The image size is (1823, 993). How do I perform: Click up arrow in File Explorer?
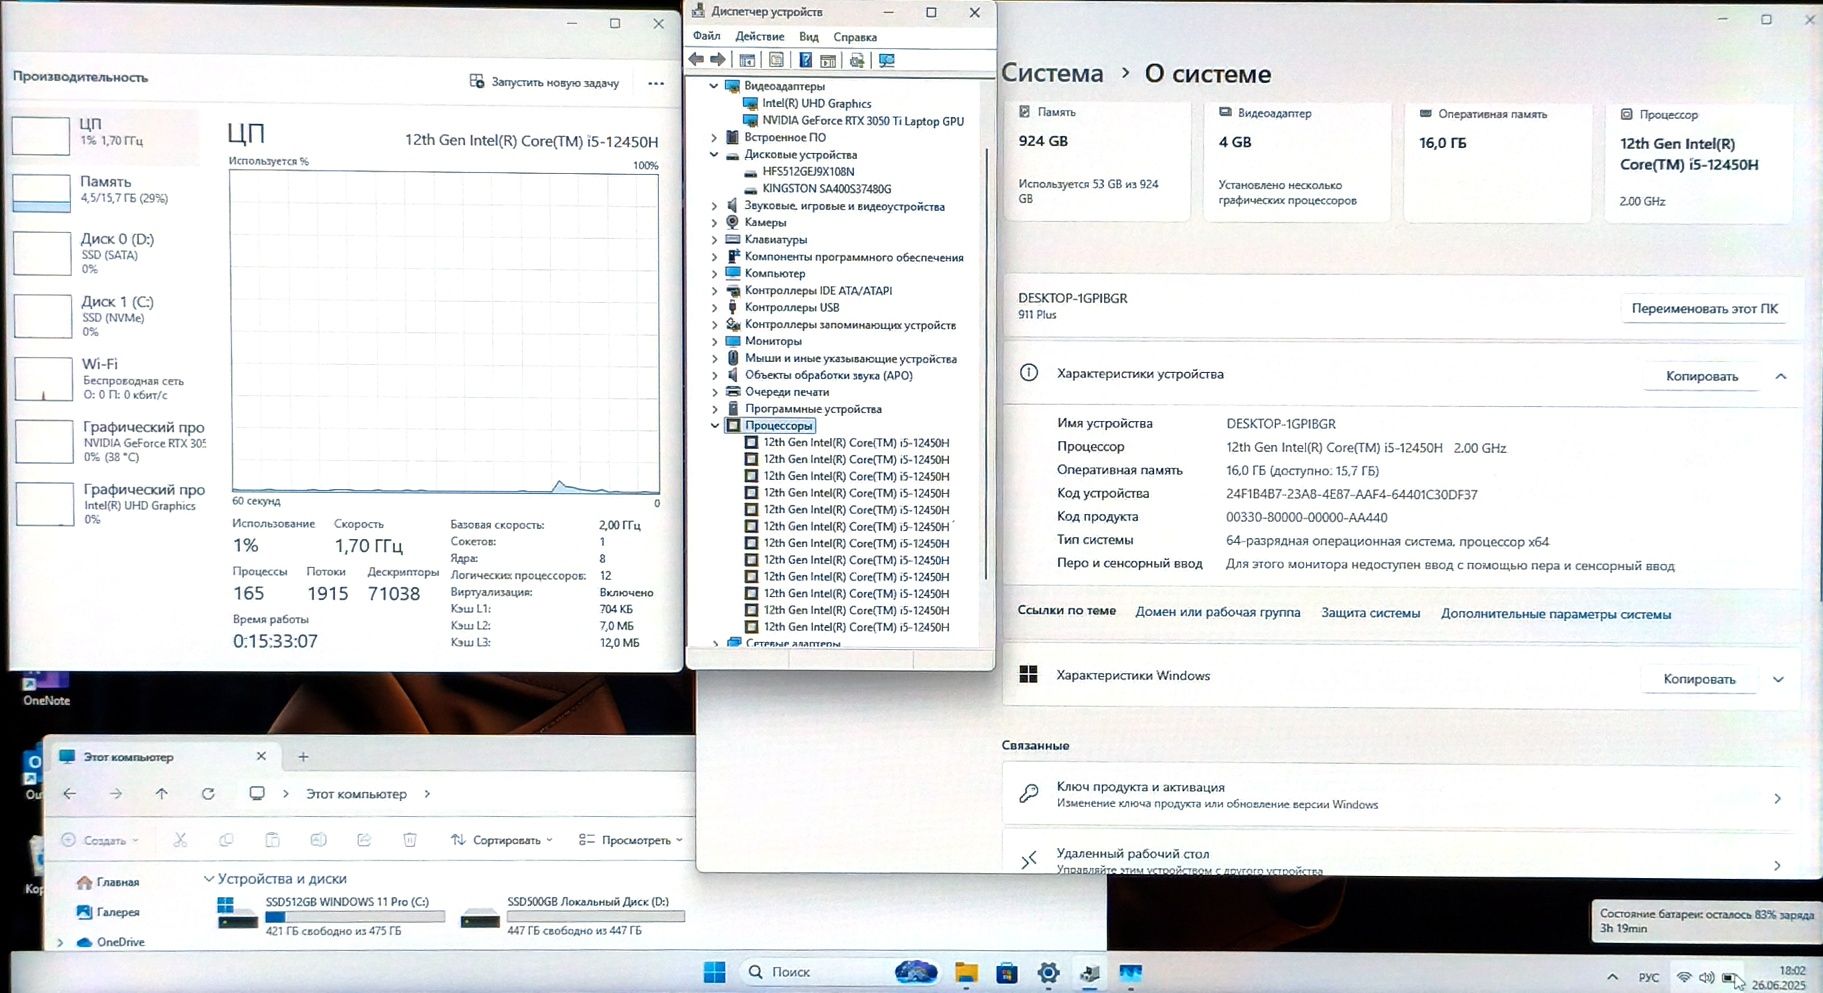pos(162,793)
